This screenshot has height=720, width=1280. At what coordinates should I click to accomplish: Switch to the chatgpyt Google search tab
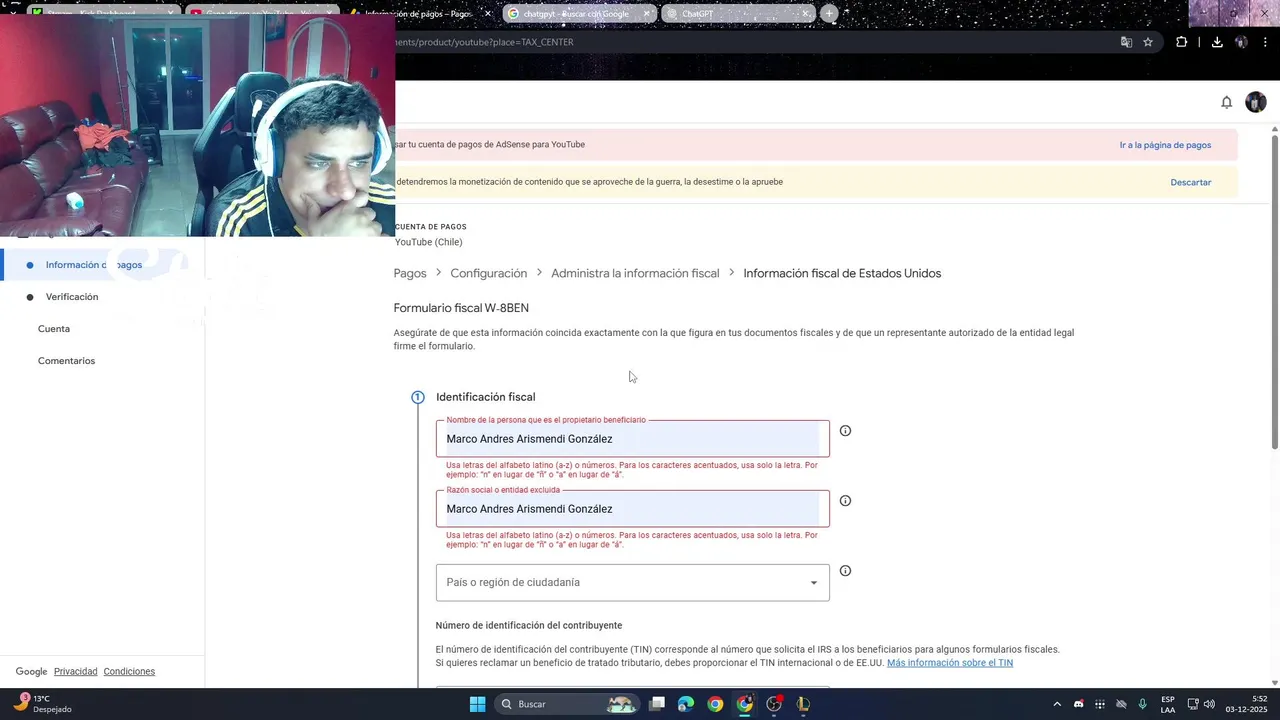click(579, 14)
